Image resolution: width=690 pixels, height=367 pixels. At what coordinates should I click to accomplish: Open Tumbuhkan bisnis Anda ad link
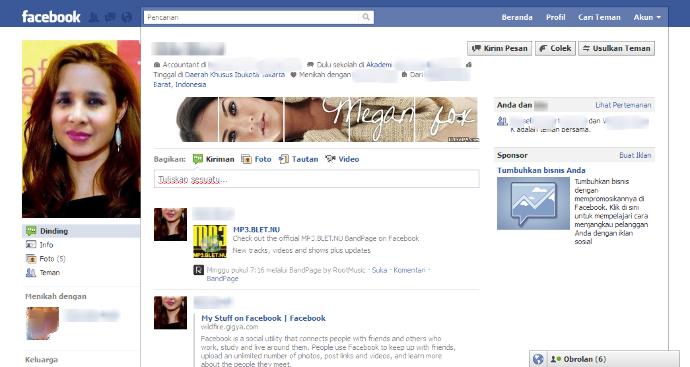coord(541,170)
